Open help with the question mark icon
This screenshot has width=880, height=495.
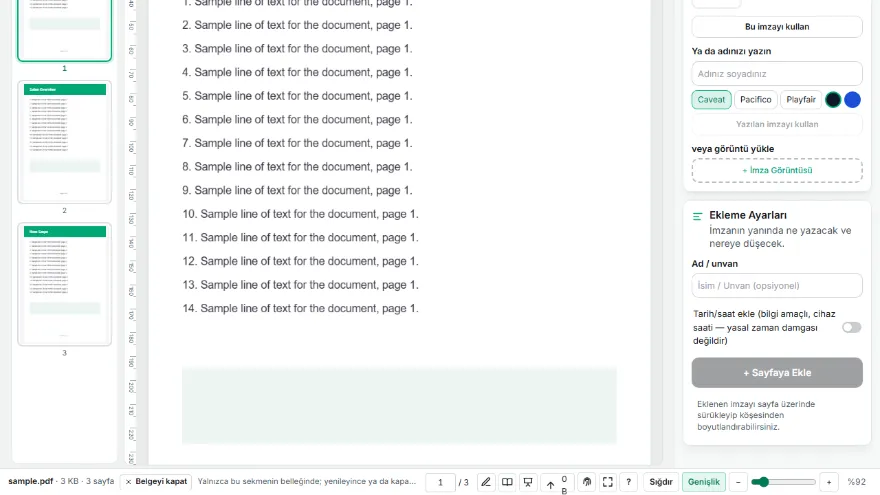629,482
